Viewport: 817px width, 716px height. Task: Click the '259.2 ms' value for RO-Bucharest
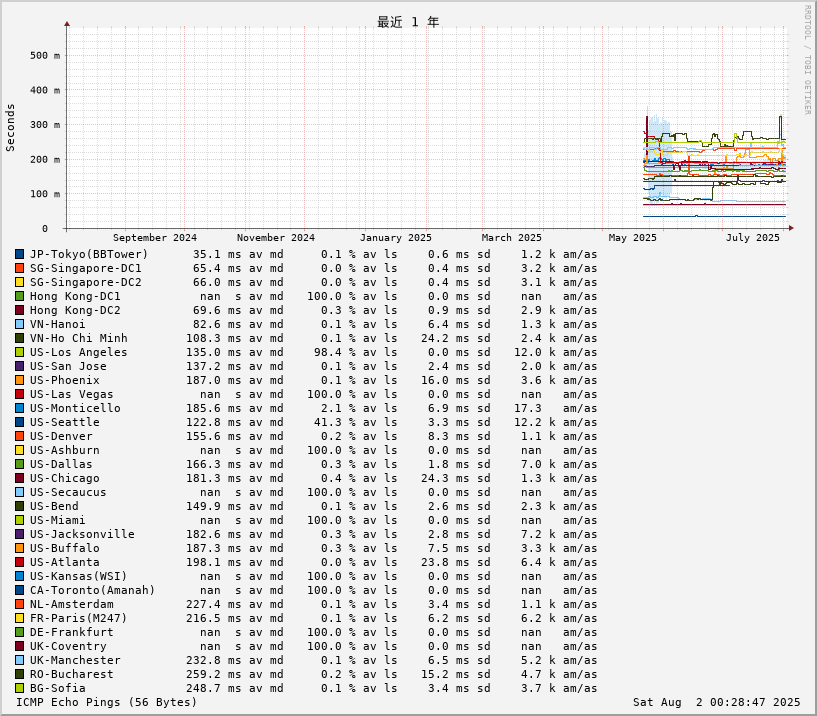point(214,674)
